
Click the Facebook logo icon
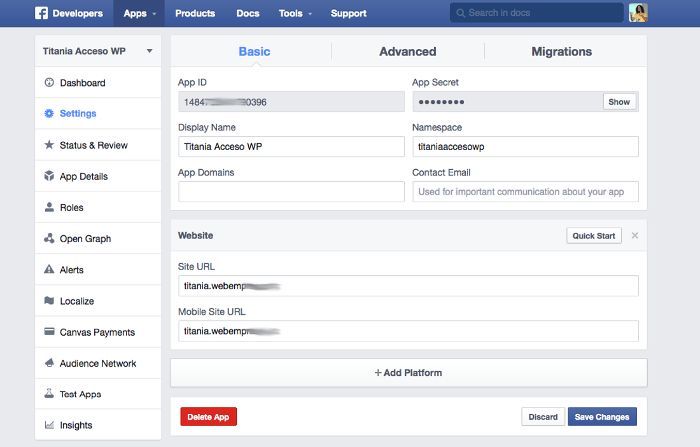coord(41,13)
